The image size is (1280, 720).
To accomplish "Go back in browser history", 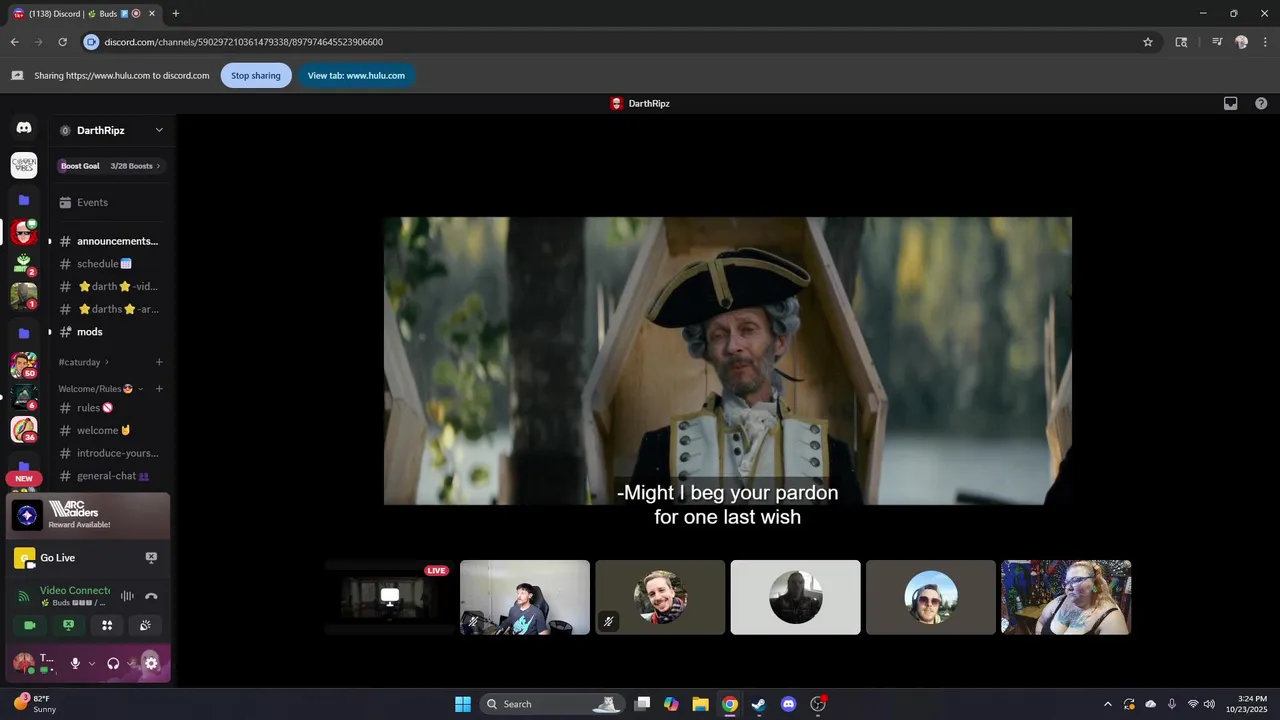I will coord(14,42).
